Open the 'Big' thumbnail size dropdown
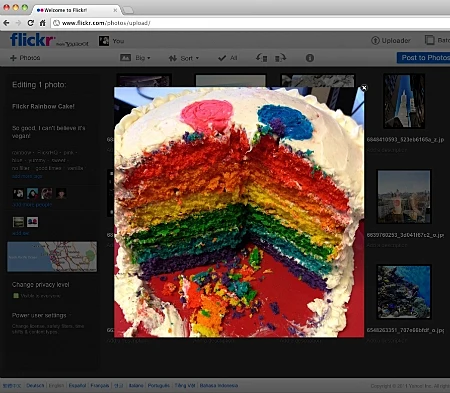Viewport: 450px width, 393px height. point(143,58)
